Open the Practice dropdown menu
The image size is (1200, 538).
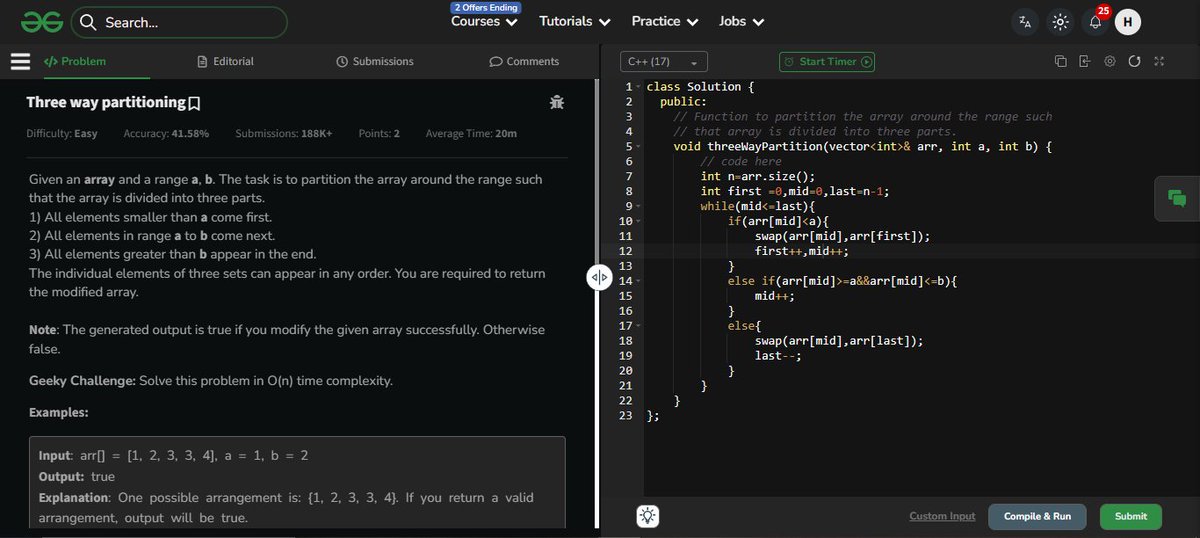(665, 21)
